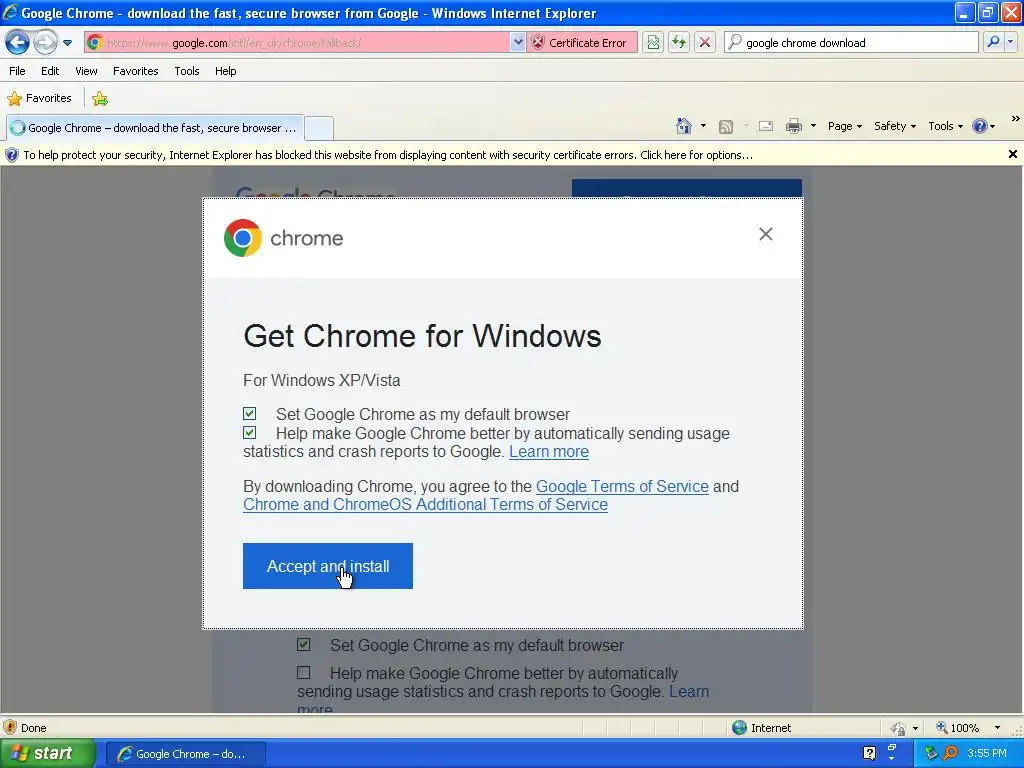Open a new blank tab
Viewport: 1024px width, 768px height.
click(319, 129)
